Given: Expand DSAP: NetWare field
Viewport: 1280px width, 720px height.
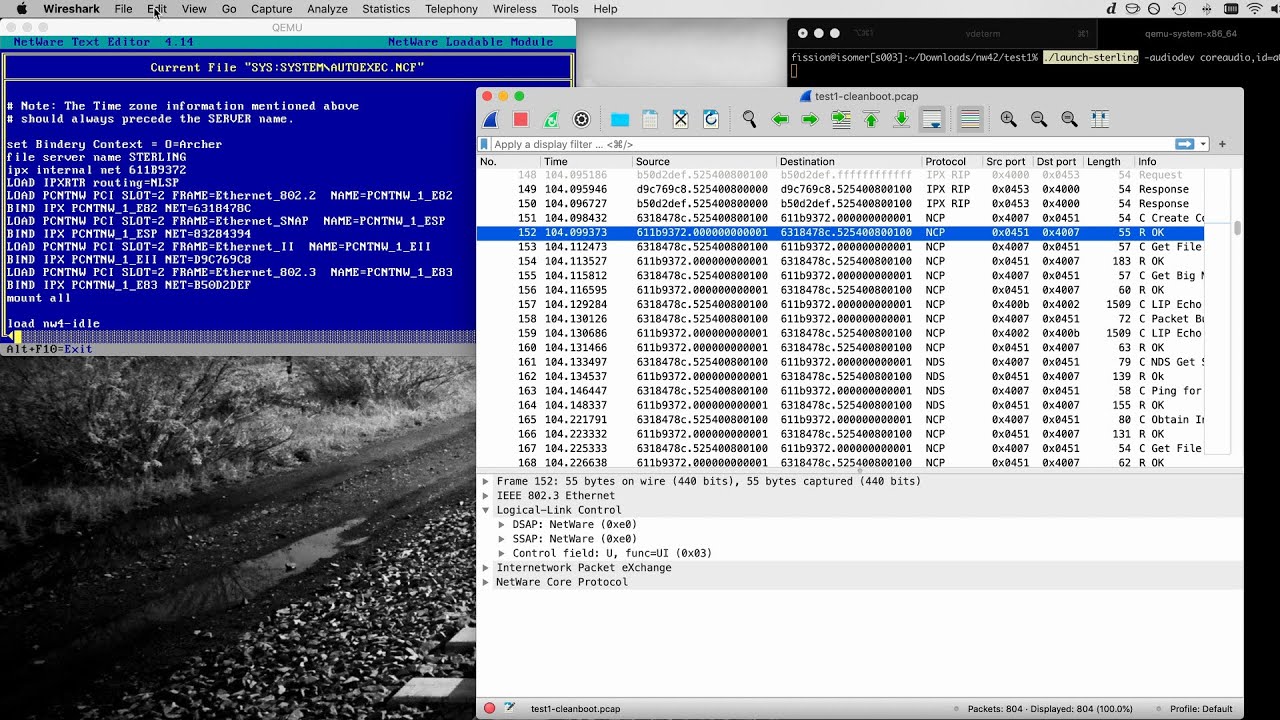Looking at the screenshot, I should 502,524.
